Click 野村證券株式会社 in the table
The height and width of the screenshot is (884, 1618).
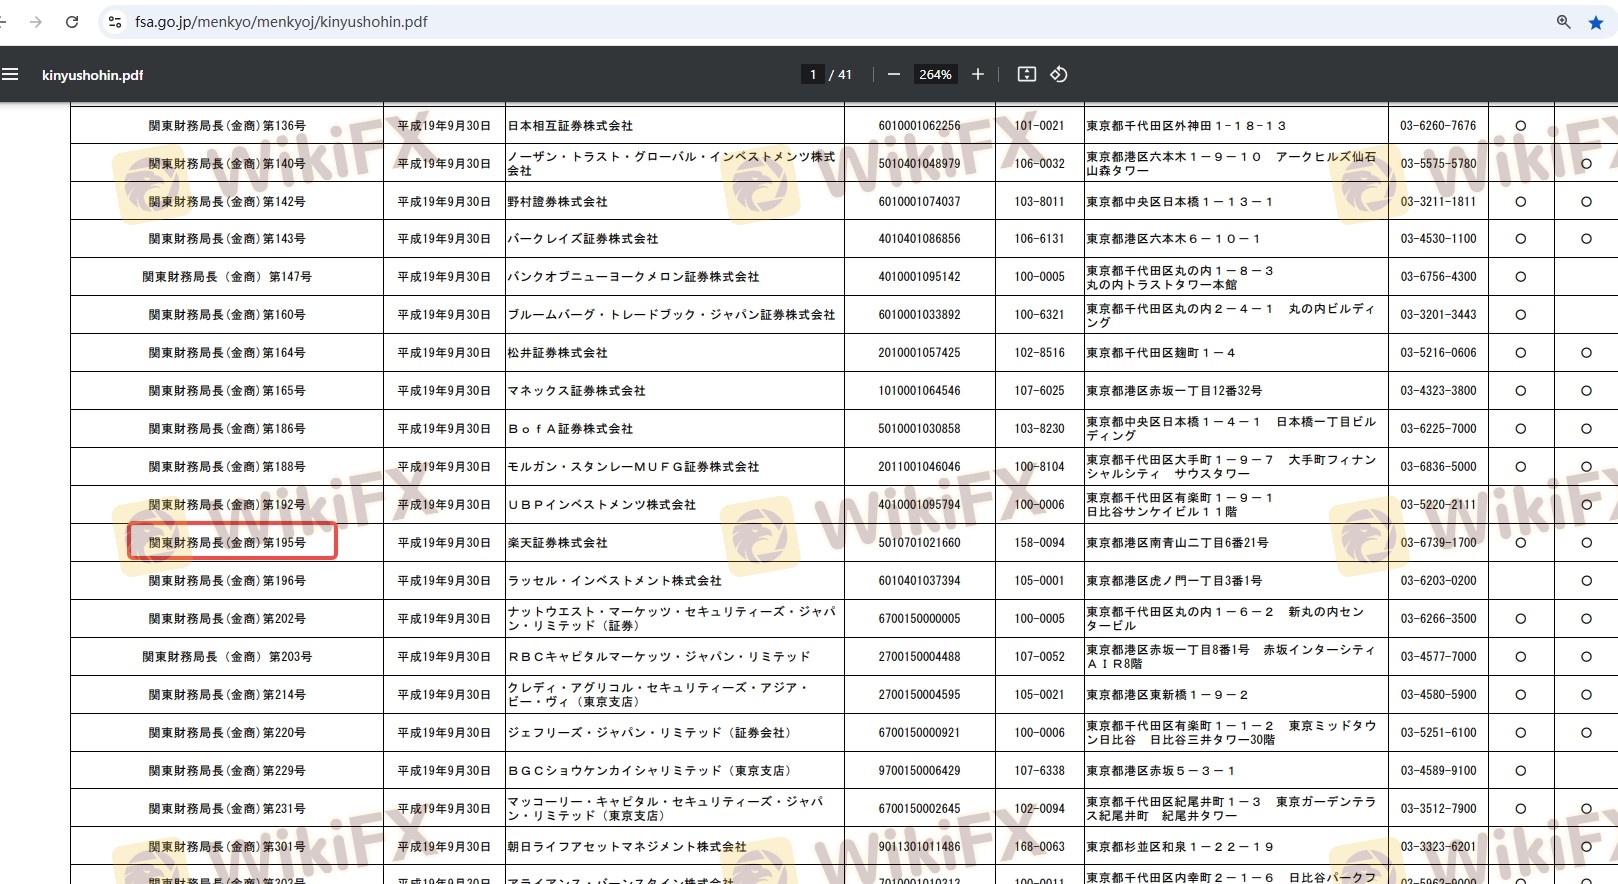(x=558, y=201)
